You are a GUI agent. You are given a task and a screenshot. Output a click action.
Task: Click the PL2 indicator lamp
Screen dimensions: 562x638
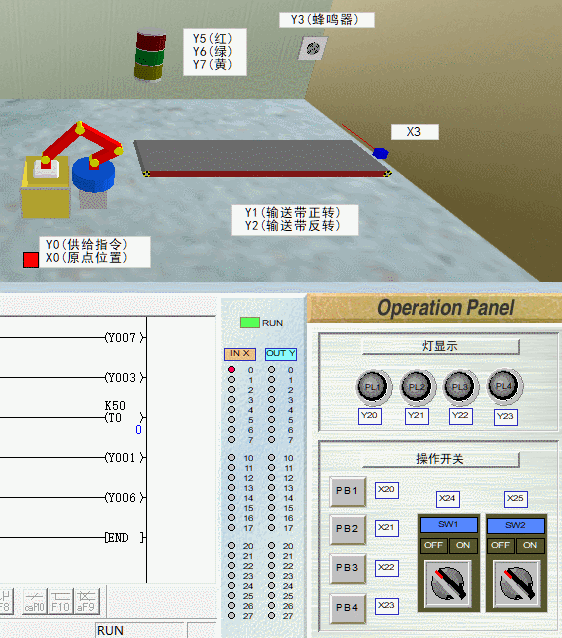[416, 387]
